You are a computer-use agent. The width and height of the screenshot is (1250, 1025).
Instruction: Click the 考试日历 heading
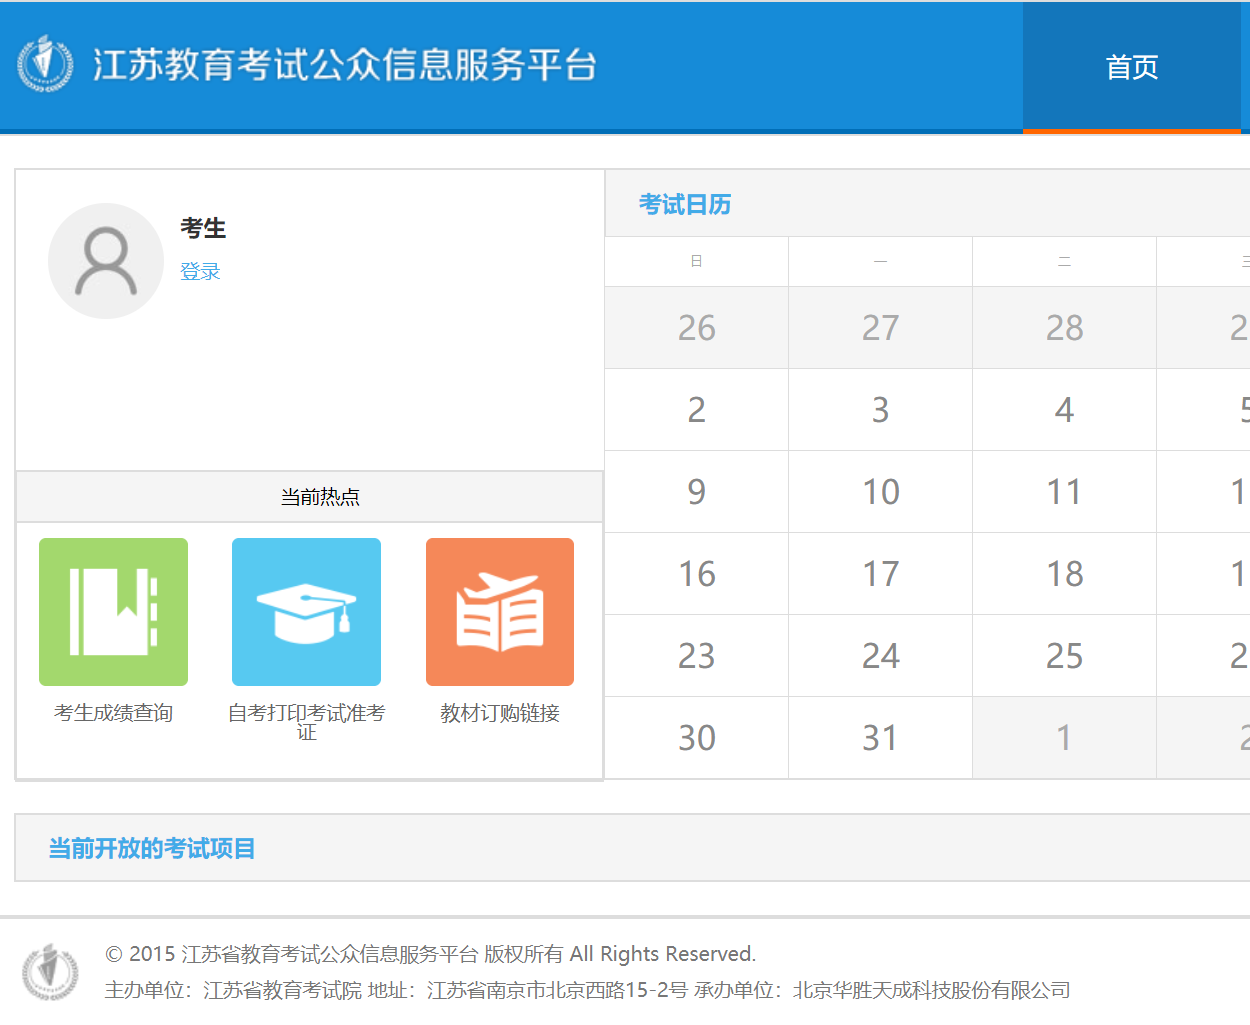coord(685,205)
